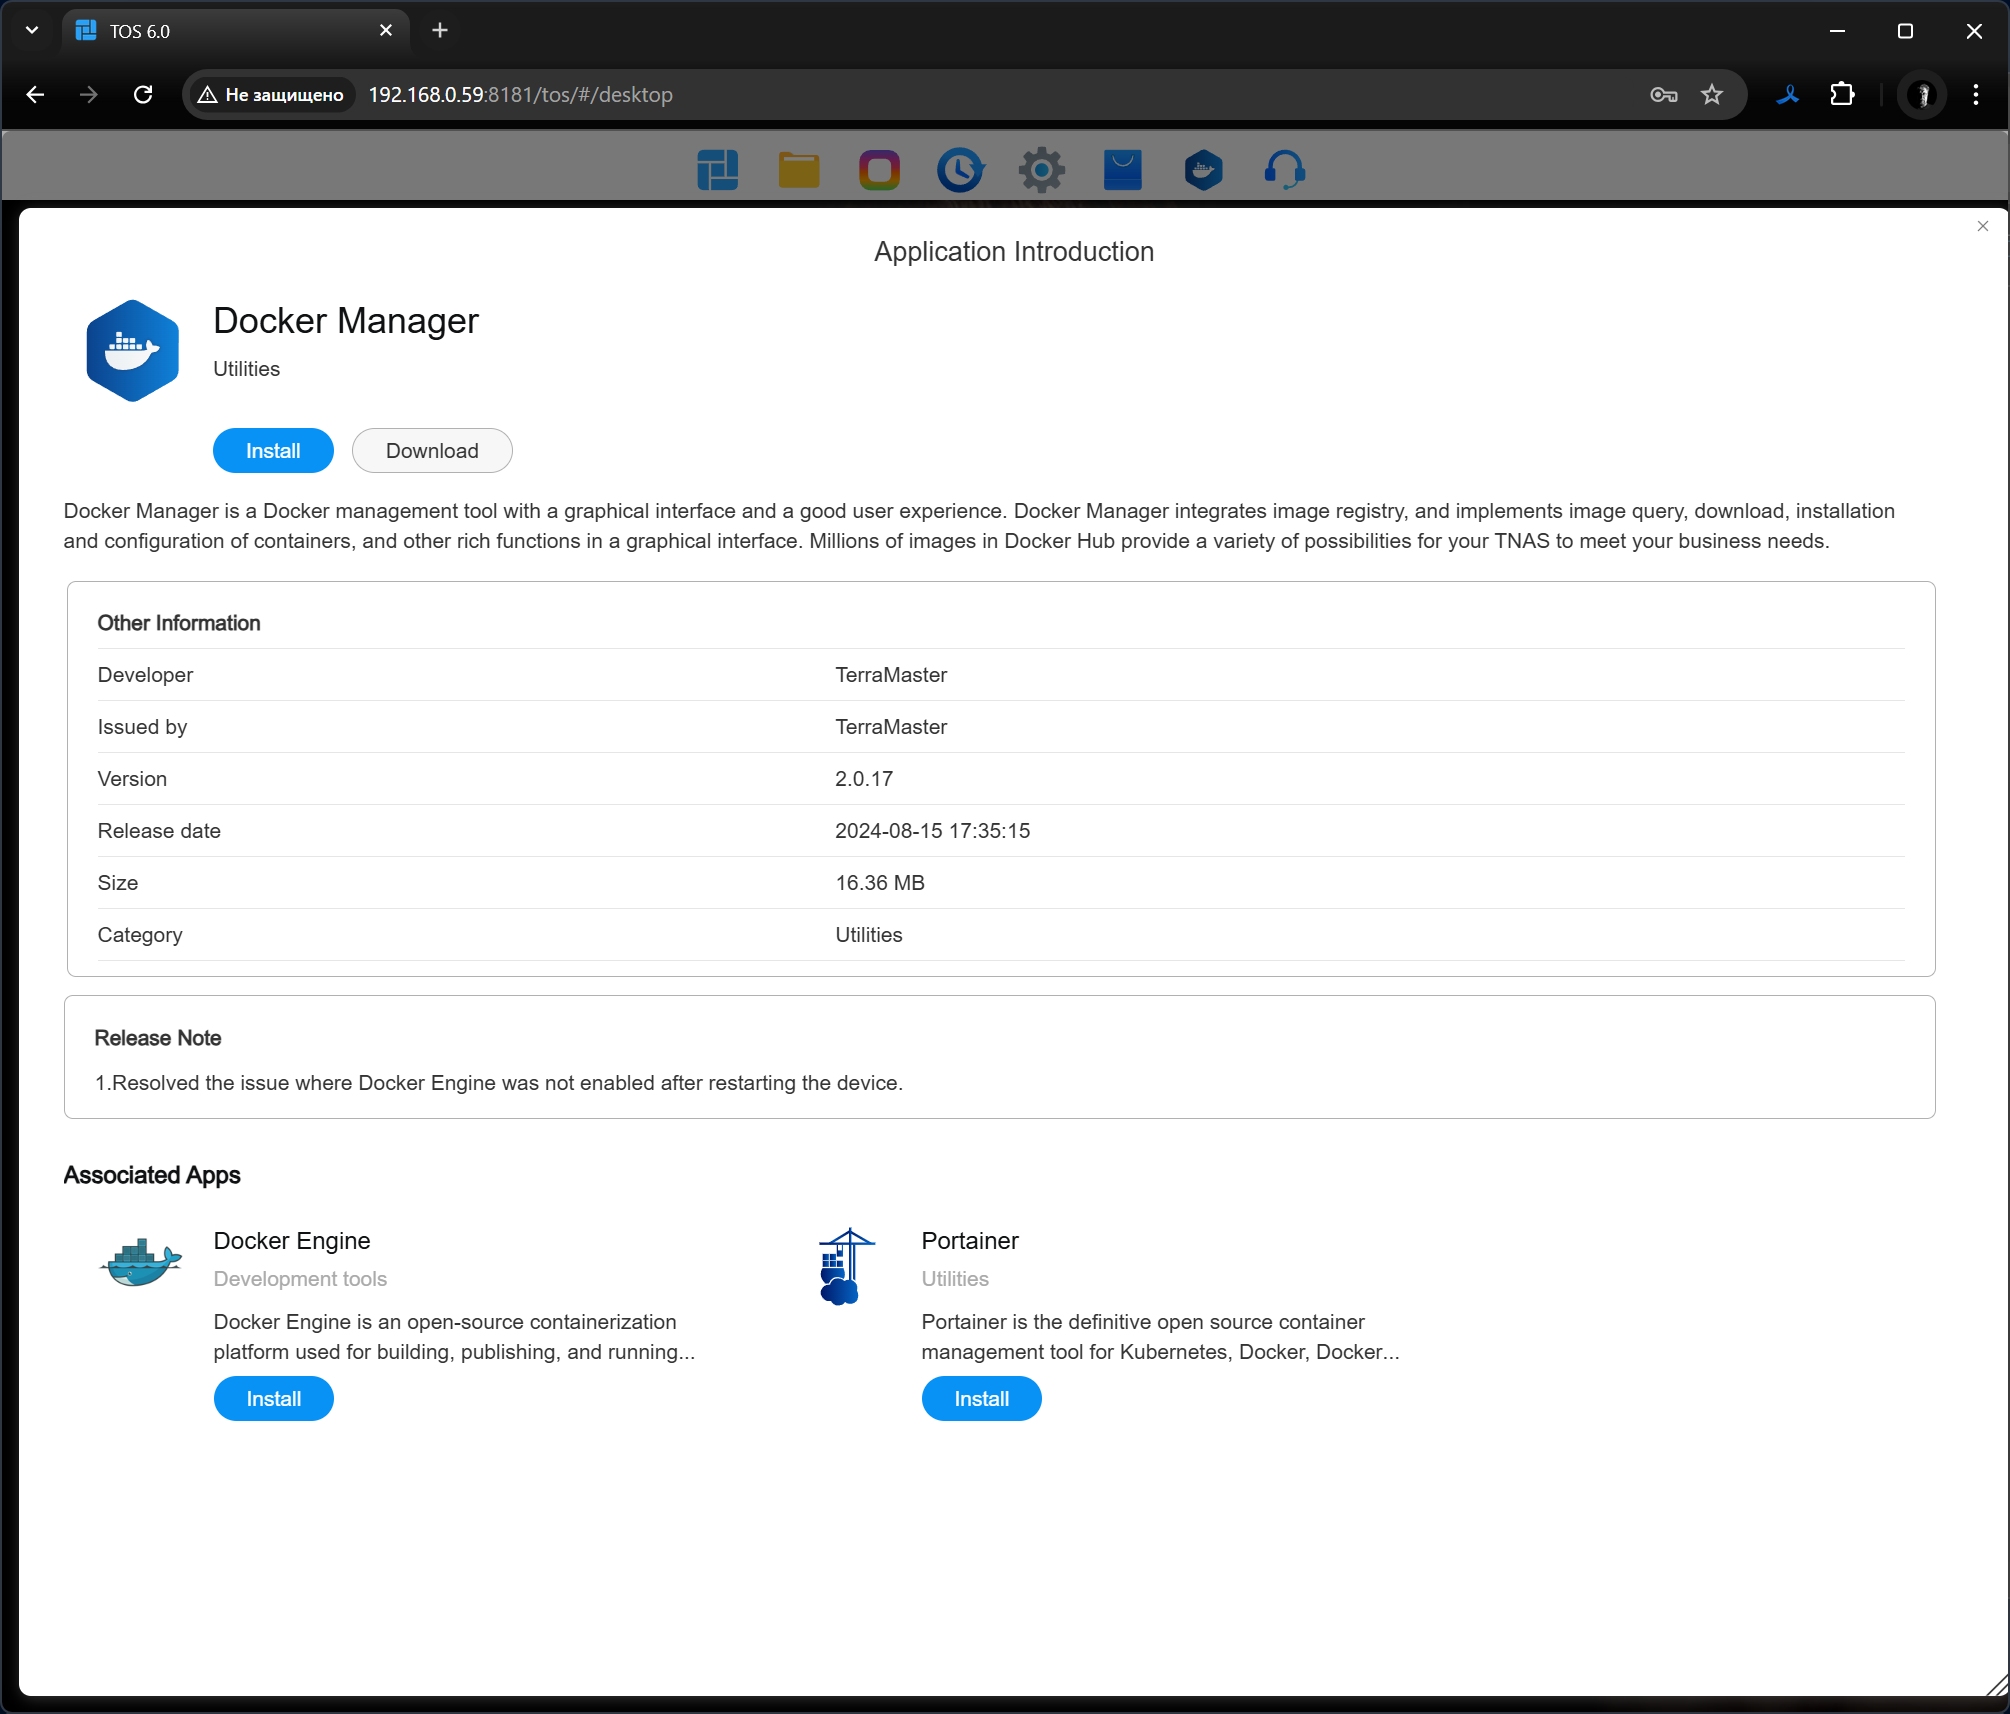Install the Portainer associated app
2010x1714 pixels.
point(981,1399)
